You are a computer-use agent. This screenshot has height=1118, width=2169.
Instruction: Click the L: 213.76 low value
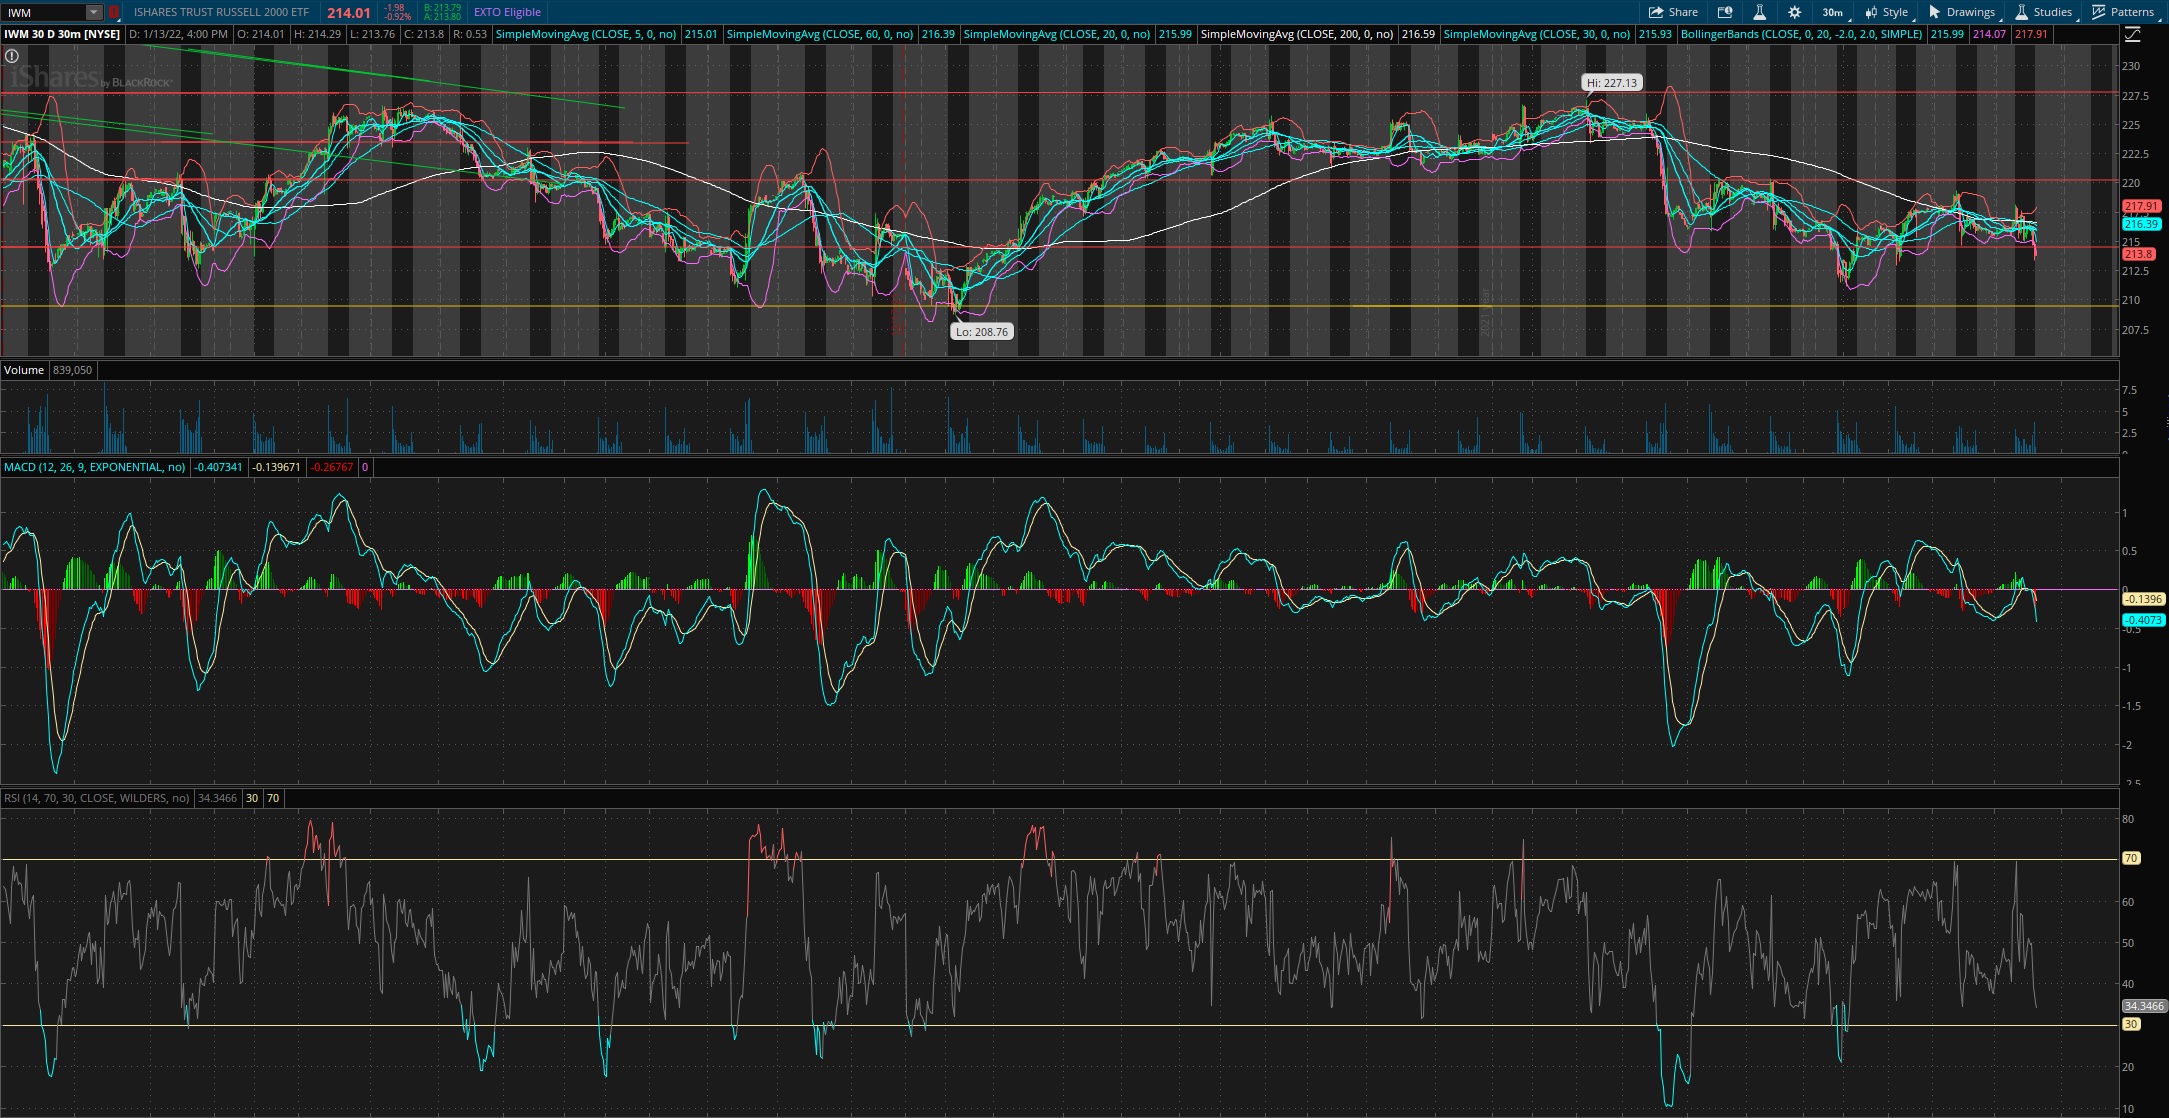coord(373,34)
